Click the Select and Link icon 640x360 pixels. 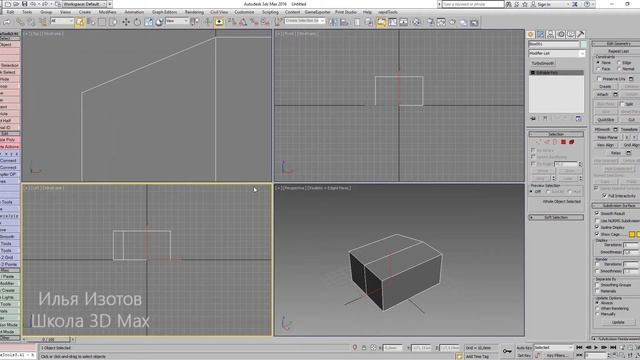(x=20, y=22)
